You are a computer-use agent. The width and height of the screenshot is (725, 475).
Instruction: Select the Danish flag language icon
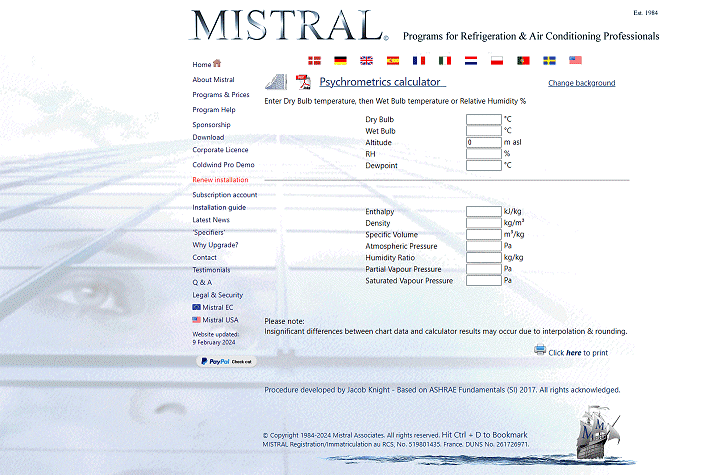click(315, 60)
